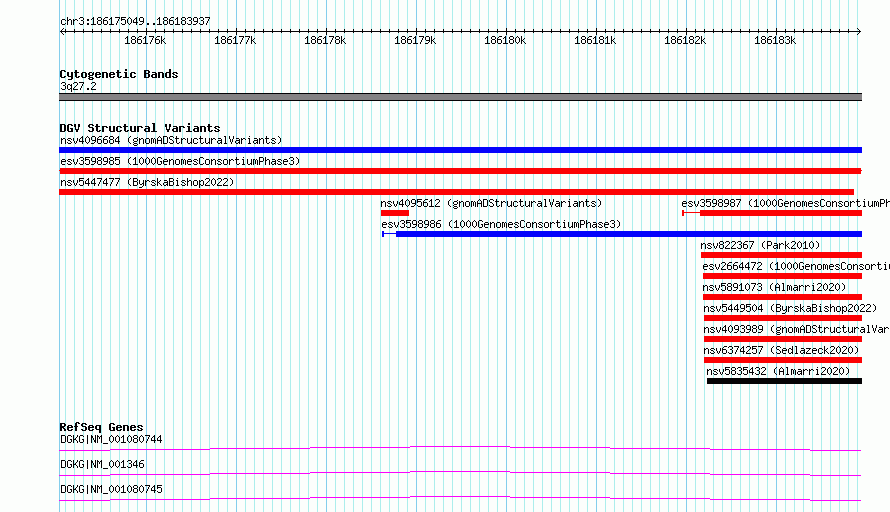Click esv2664472 variant label

pyautogui.click(x=796, y=266)
